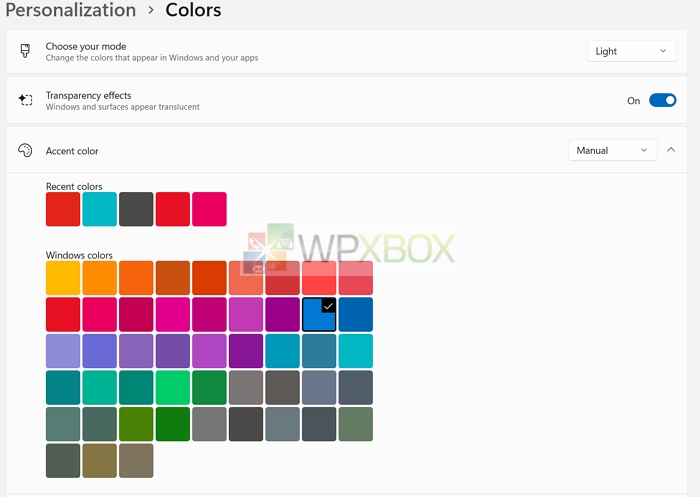700x497 pixels.
Task: Click the palette icon beside Accent color
Action: [25, 150]
